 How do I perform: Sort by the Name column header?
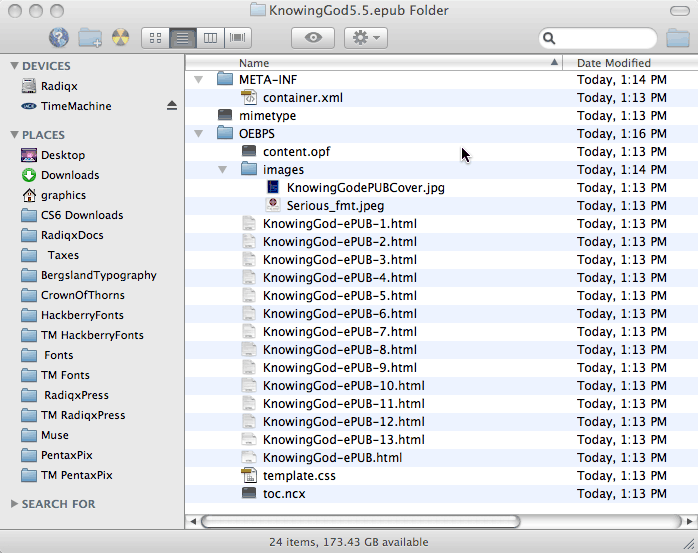374,63
